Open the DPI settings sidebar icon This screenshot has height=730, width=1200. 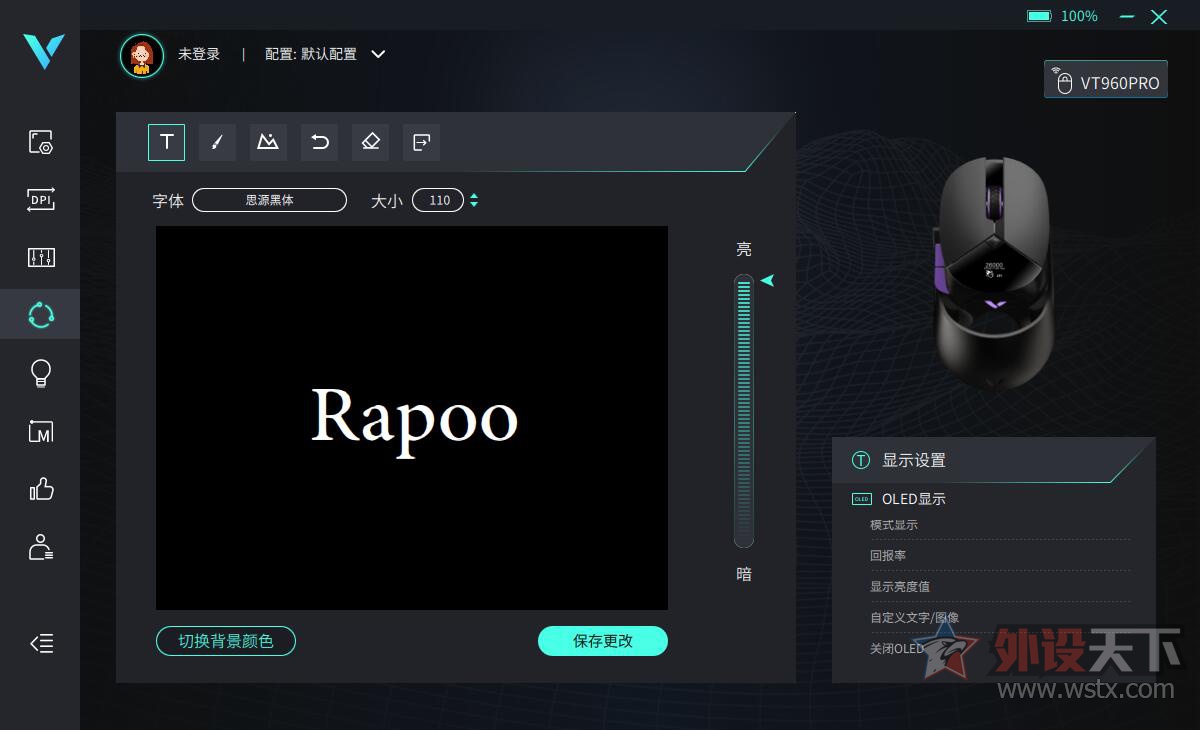(41, 199)
